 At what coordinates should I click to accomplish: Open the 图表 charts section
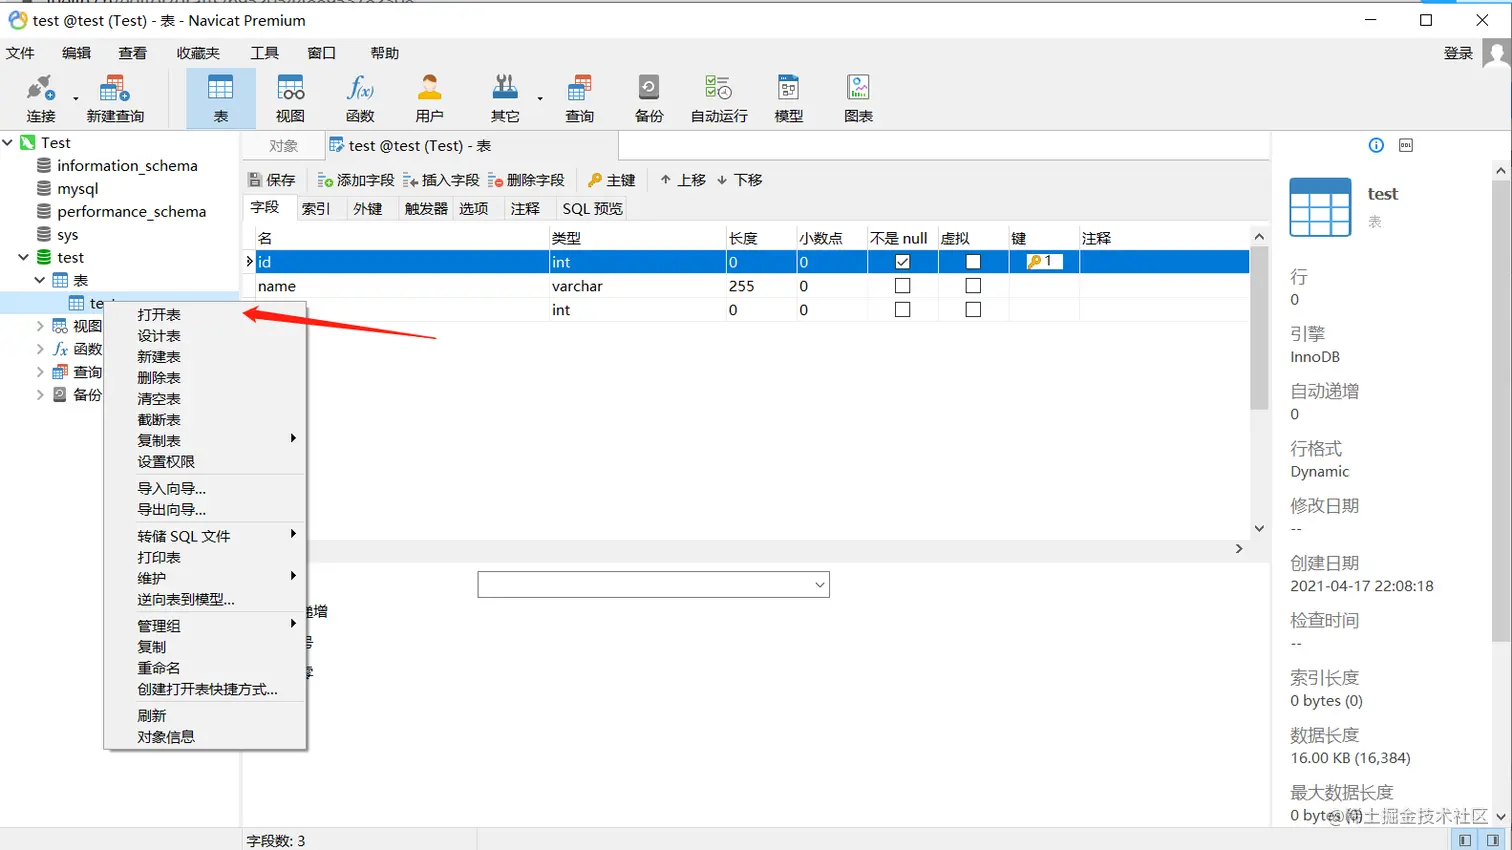(858, 98)
